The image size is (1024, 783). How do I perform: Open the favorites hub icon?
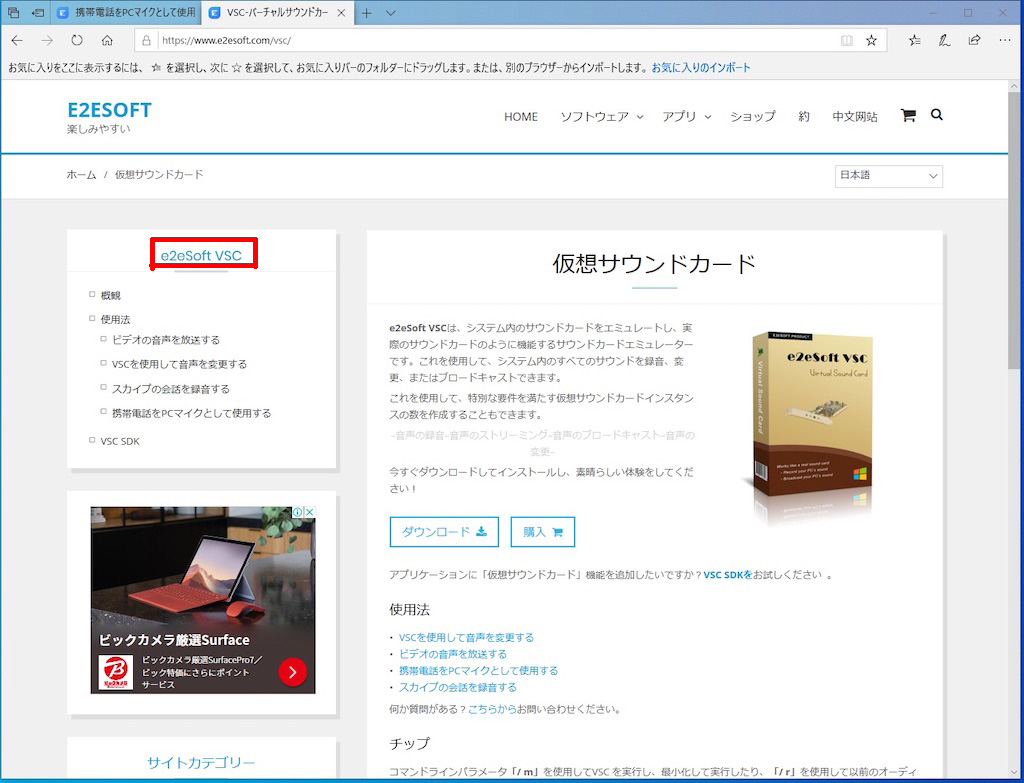pyautogui.click(x=914, y=40)
